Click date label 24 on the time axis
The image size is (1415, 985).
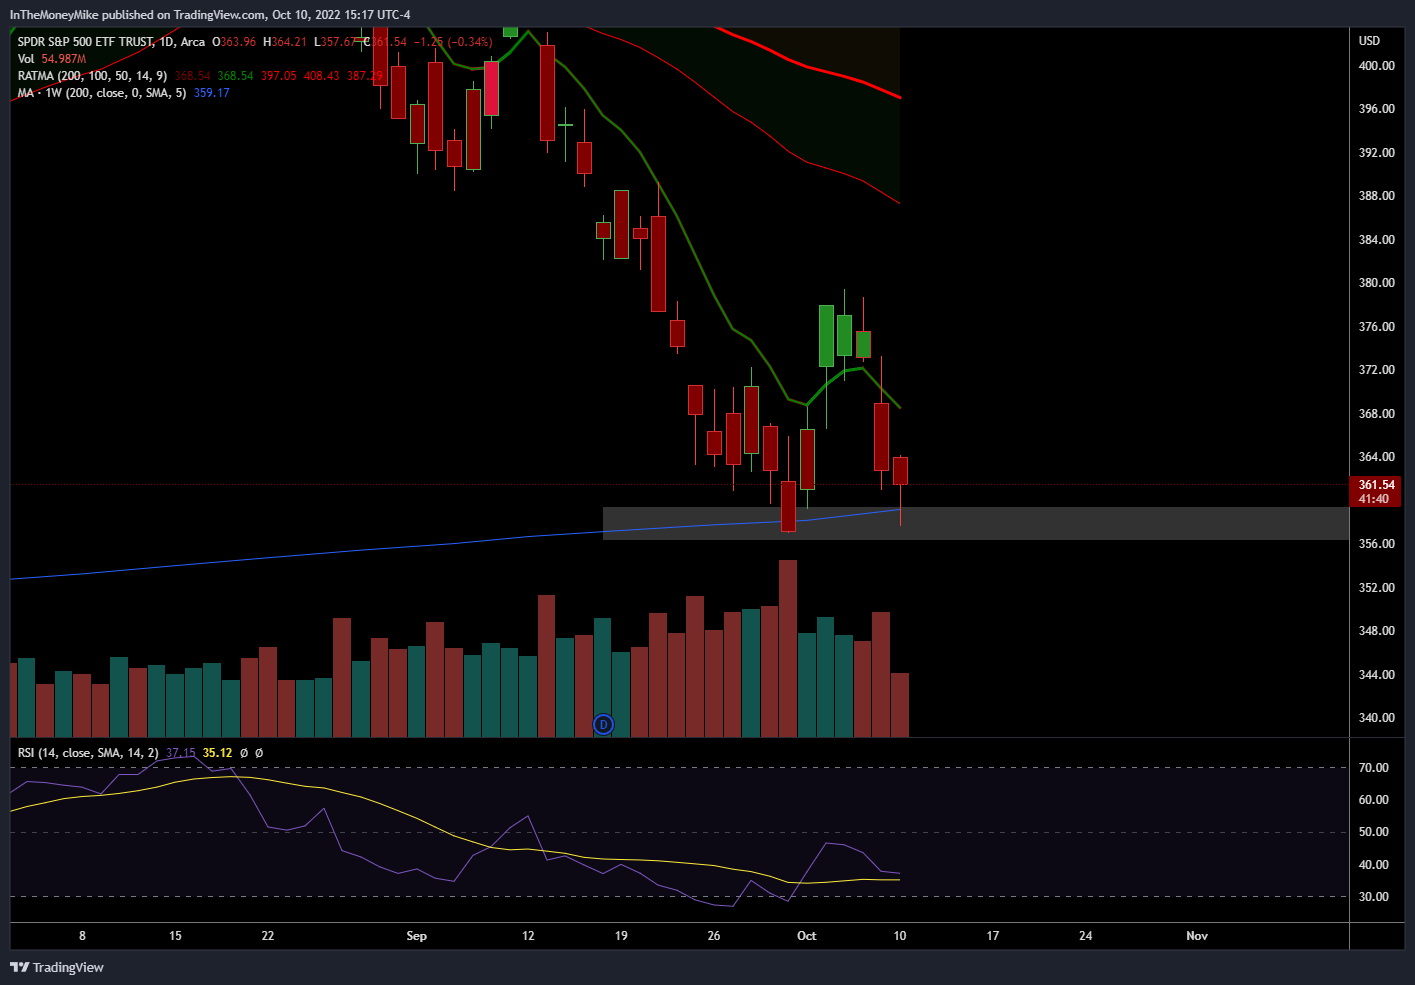(1086, 936)
